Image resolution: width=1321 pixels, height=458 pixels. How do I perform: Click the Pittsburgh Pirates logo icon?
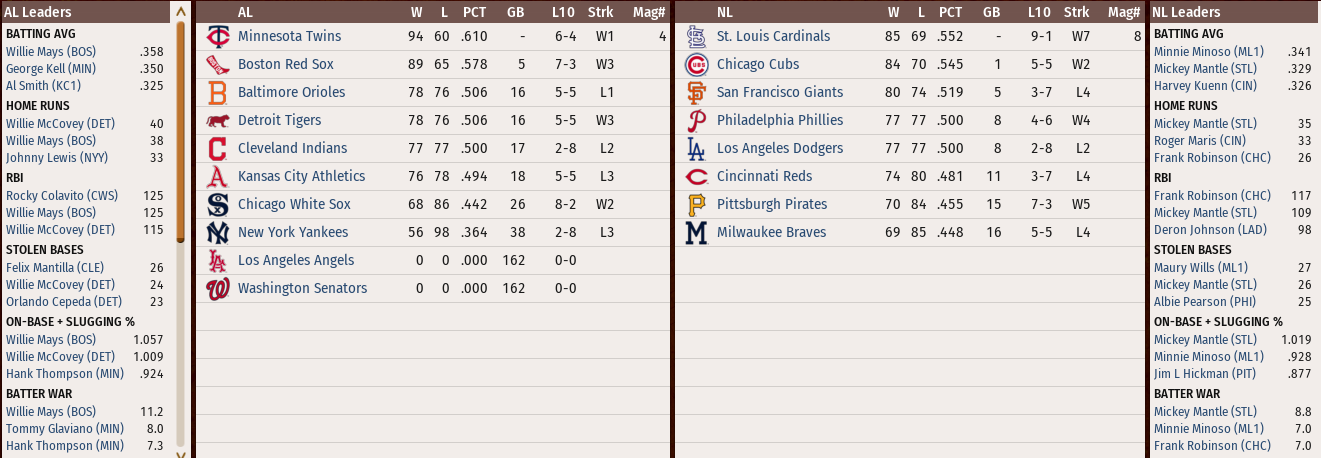tap(696, 205)
